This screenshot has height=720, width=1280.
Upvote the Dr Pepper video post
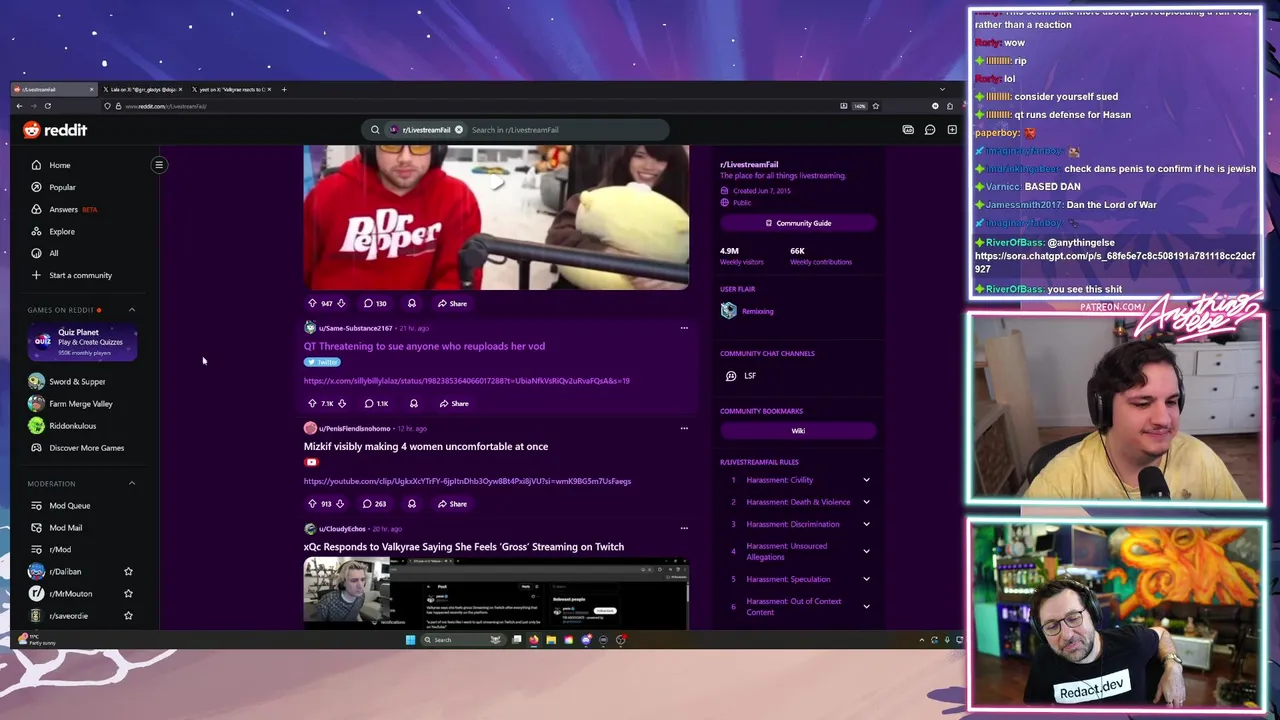click(x=312, y=303)
